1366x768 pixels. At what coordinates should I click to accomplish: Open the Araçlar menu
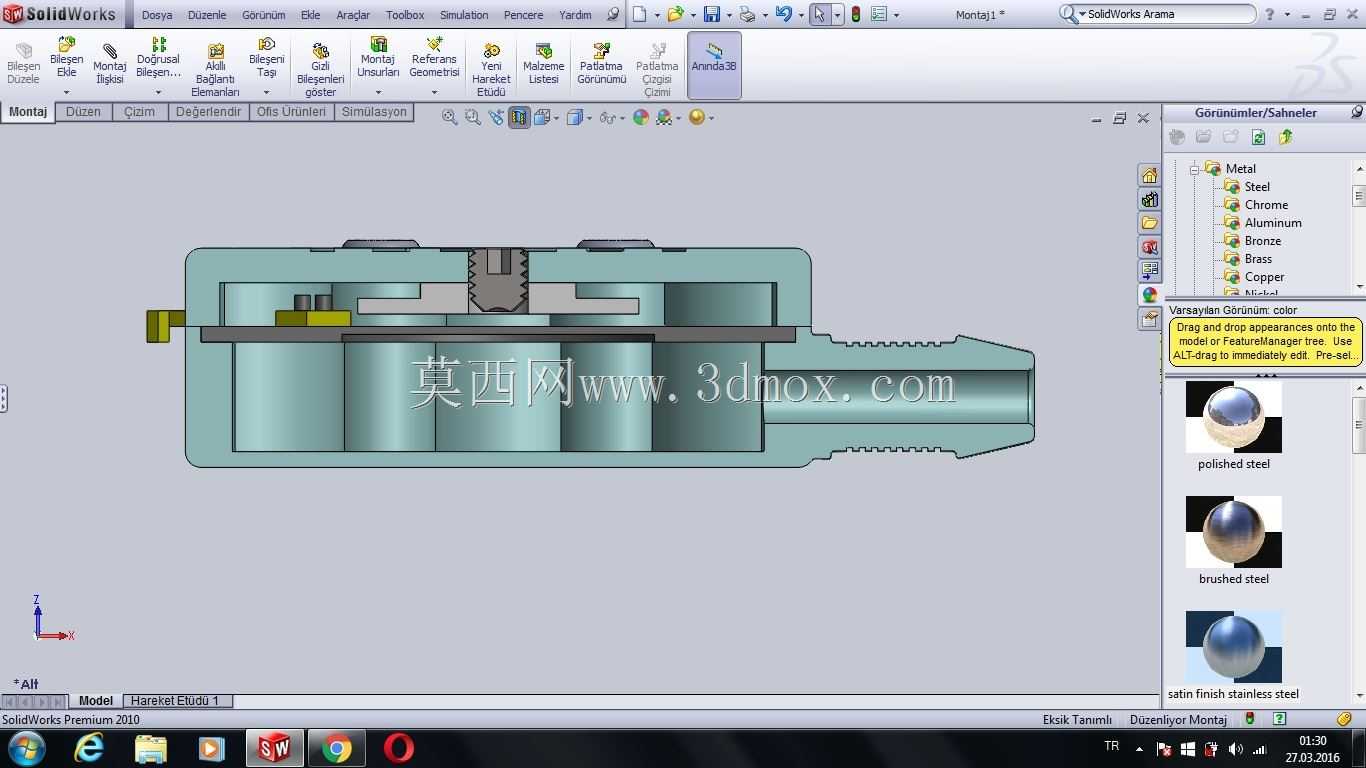click(x=353, y=15)
